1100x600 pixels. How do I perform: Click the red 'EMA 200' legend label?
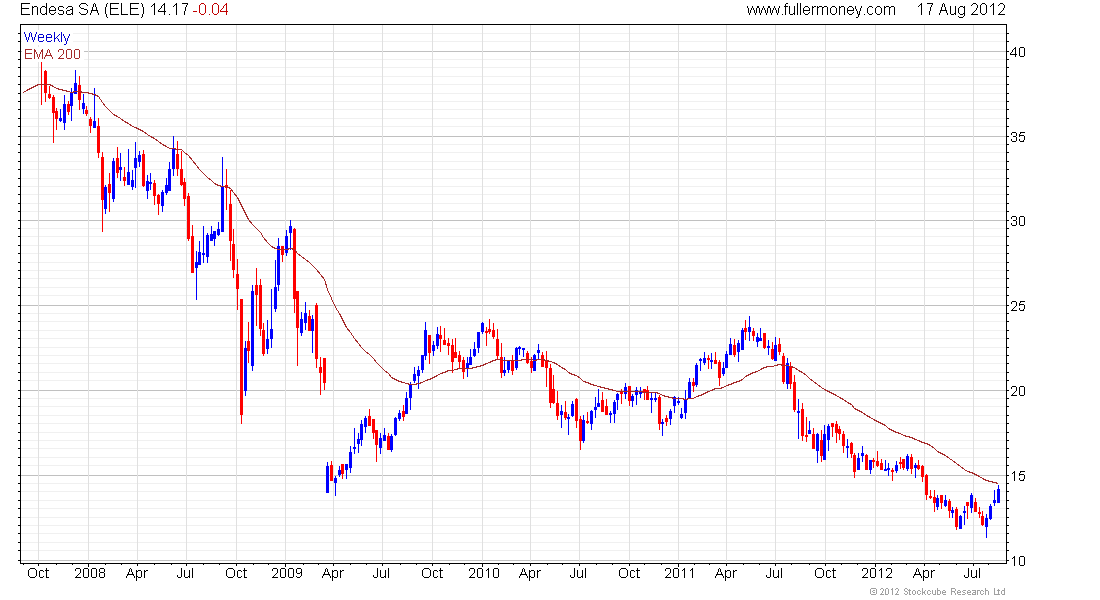coord(53,54)
